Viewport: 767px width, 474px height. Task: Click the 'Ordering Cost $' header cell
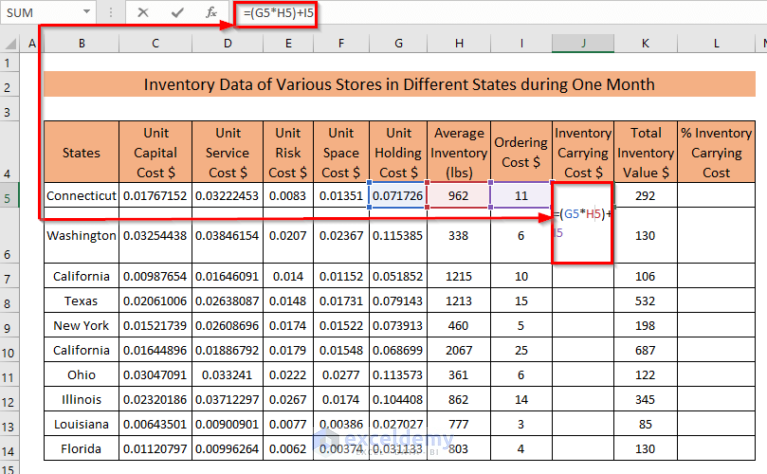pos(521,152)
